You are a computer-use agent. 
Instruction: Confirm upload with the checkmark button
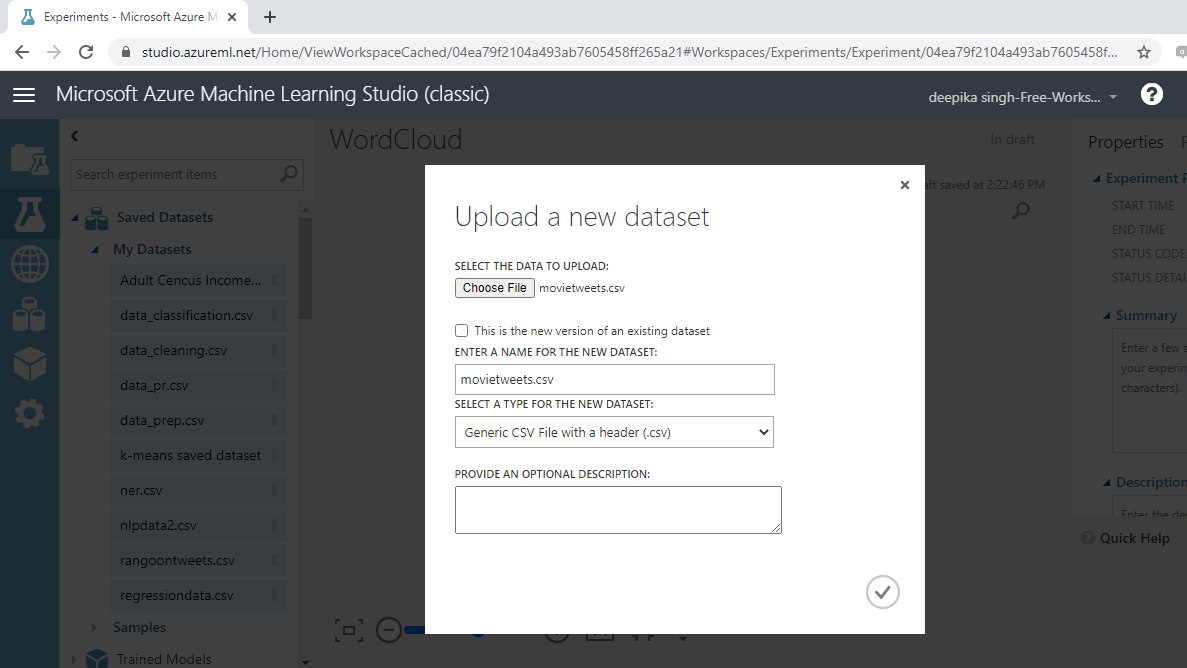[883, 592]
